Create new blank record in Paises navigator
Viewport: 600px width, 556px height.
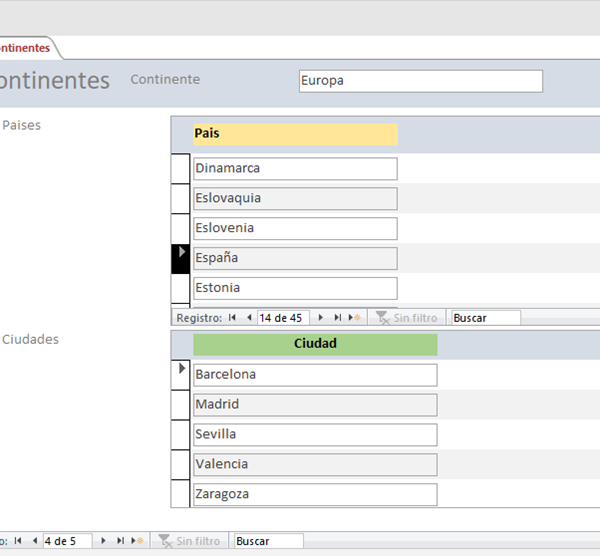click(x=353, y=318)
